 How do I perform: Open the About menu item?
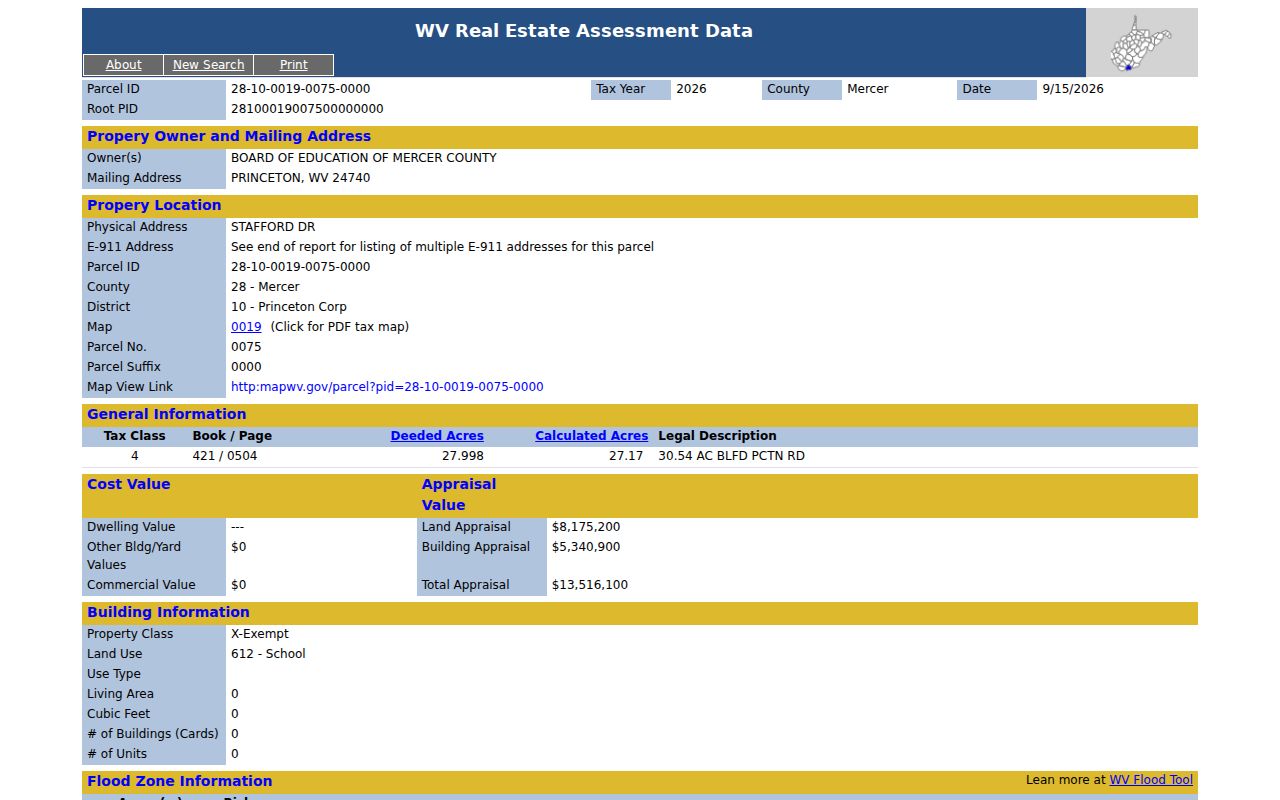coord(123,65)
